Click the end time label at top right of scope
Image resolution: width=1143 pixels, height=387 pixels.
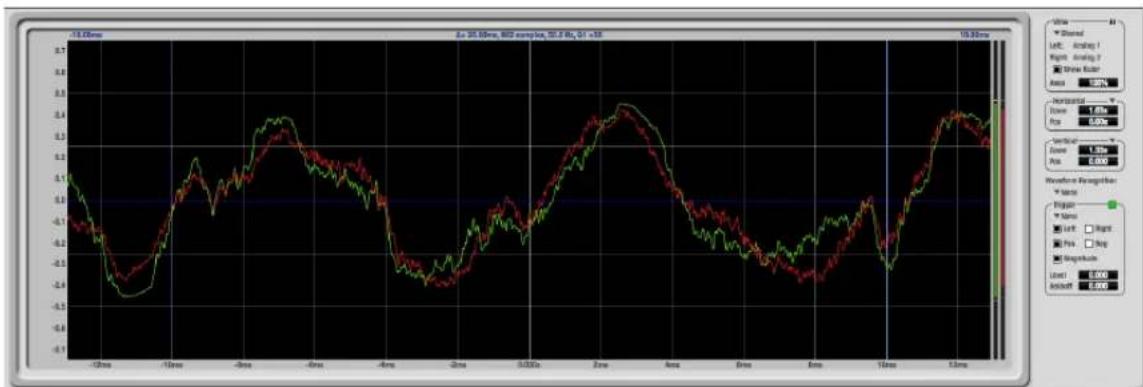(x=975, y=35)
